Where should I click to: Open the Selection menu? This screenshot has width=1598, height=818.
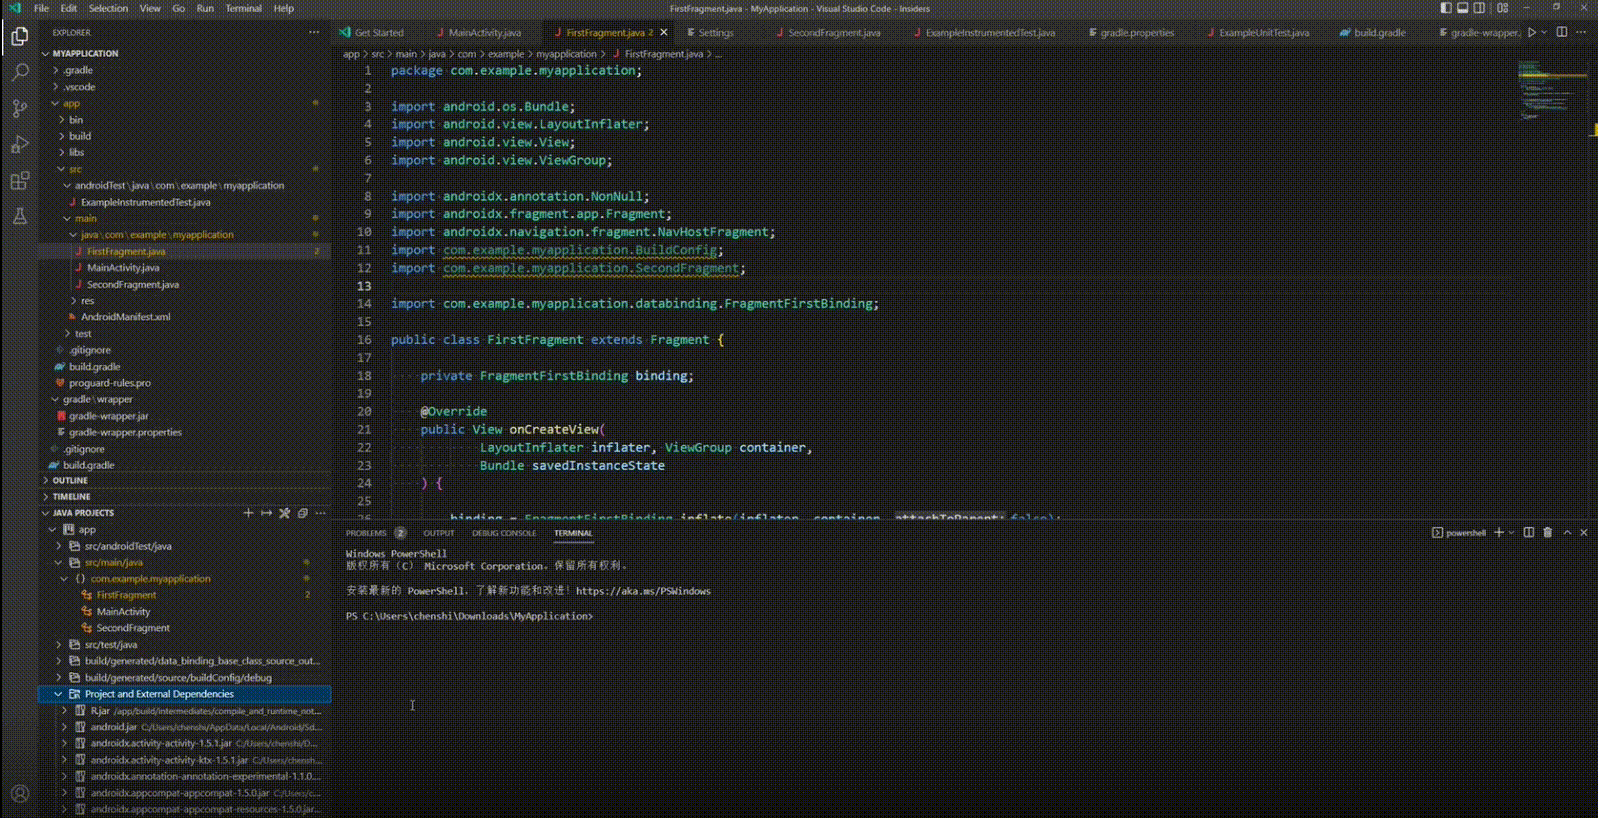108,8
